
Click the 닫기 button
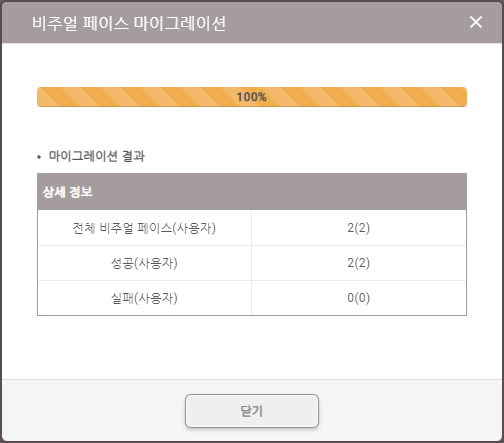pyautogui.click(x=252, y=411)
